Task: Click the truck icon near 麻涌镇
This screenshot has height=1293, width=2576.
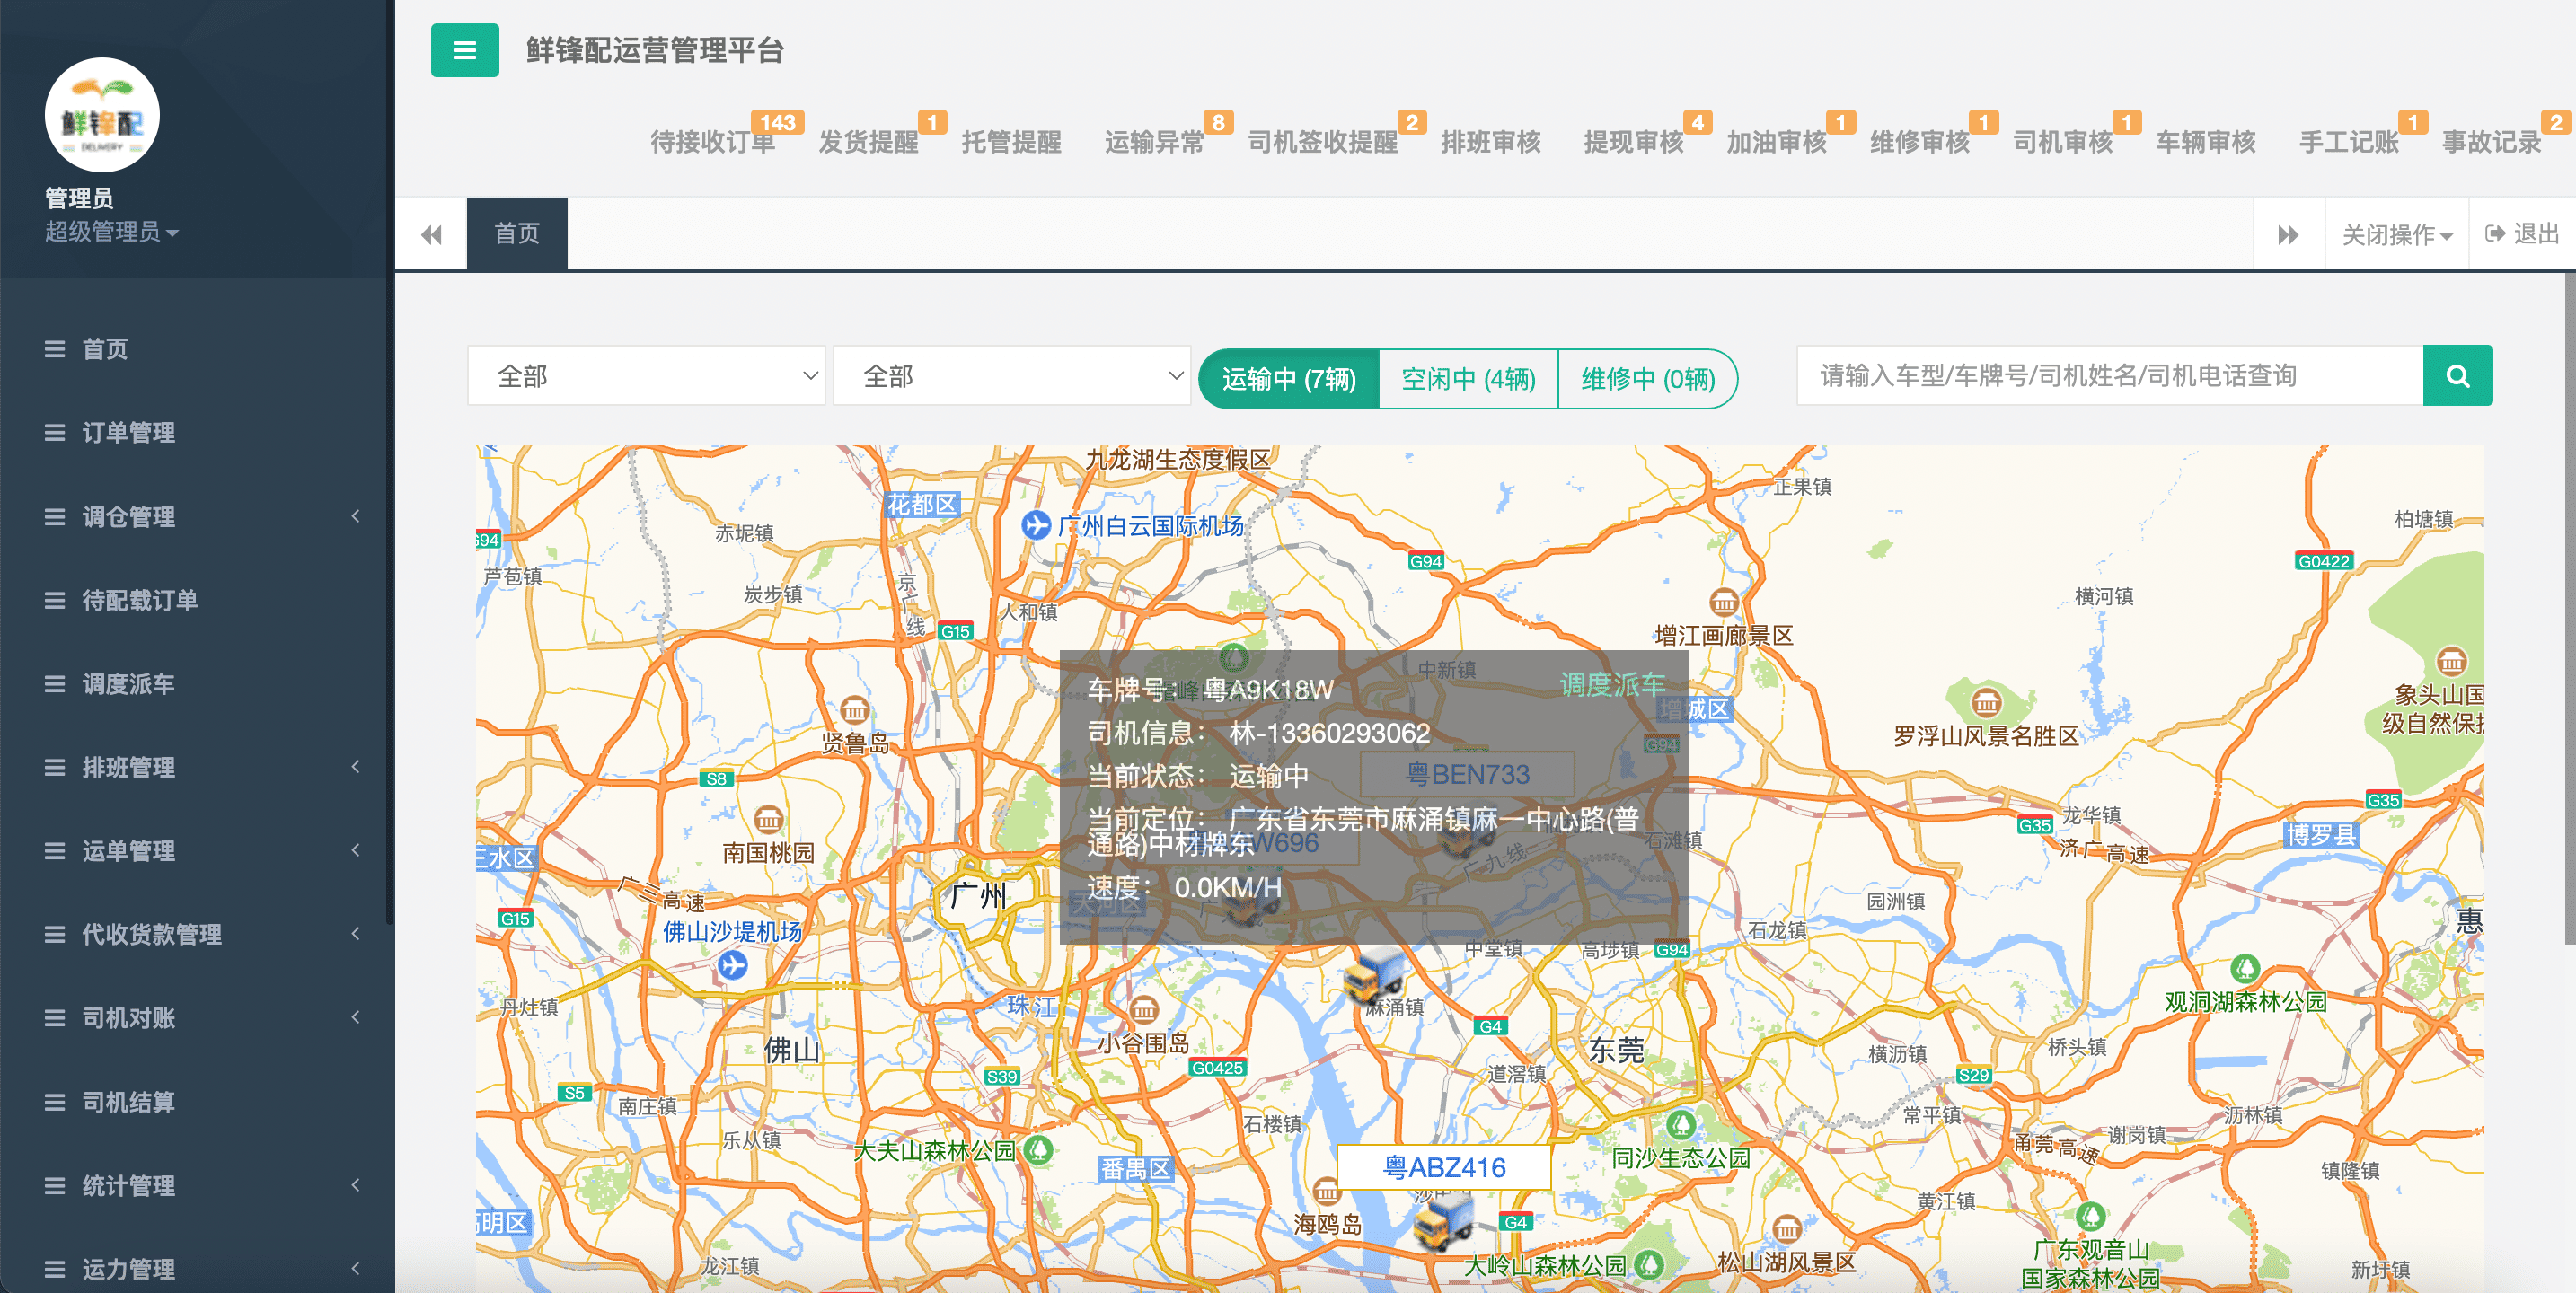Action: click(1374, 974)
